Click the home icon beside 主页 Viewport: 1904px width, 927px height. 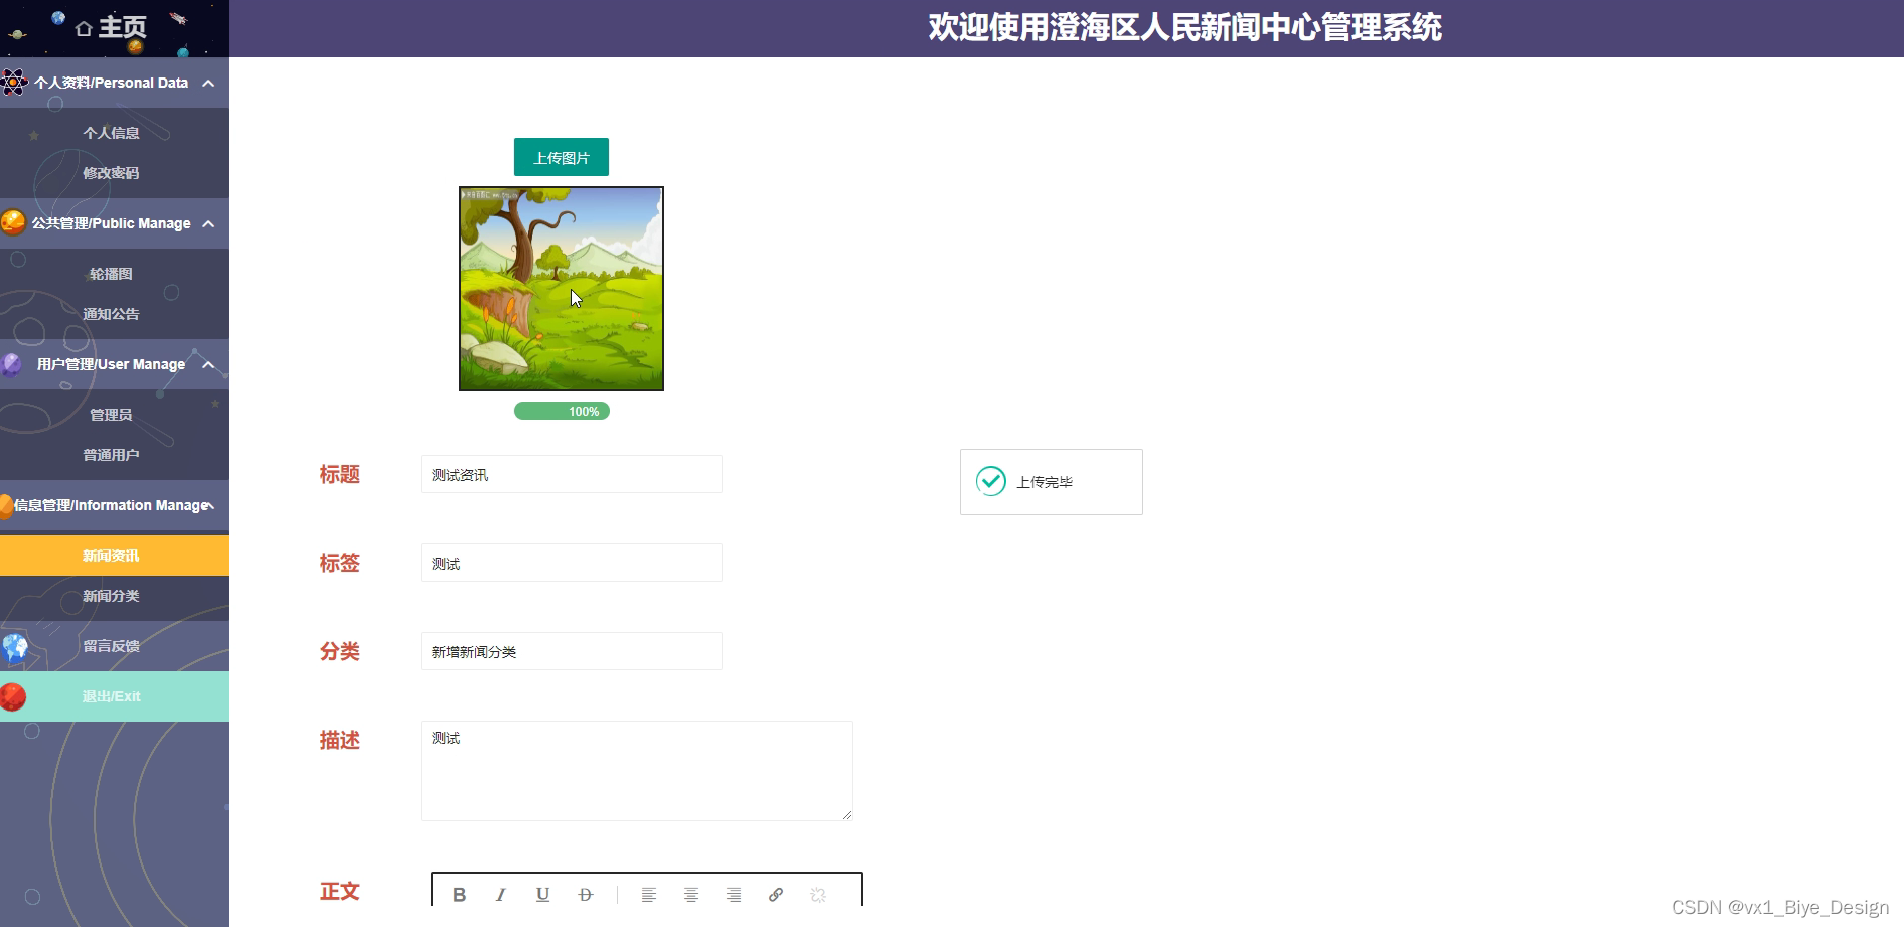click(84, 28)
